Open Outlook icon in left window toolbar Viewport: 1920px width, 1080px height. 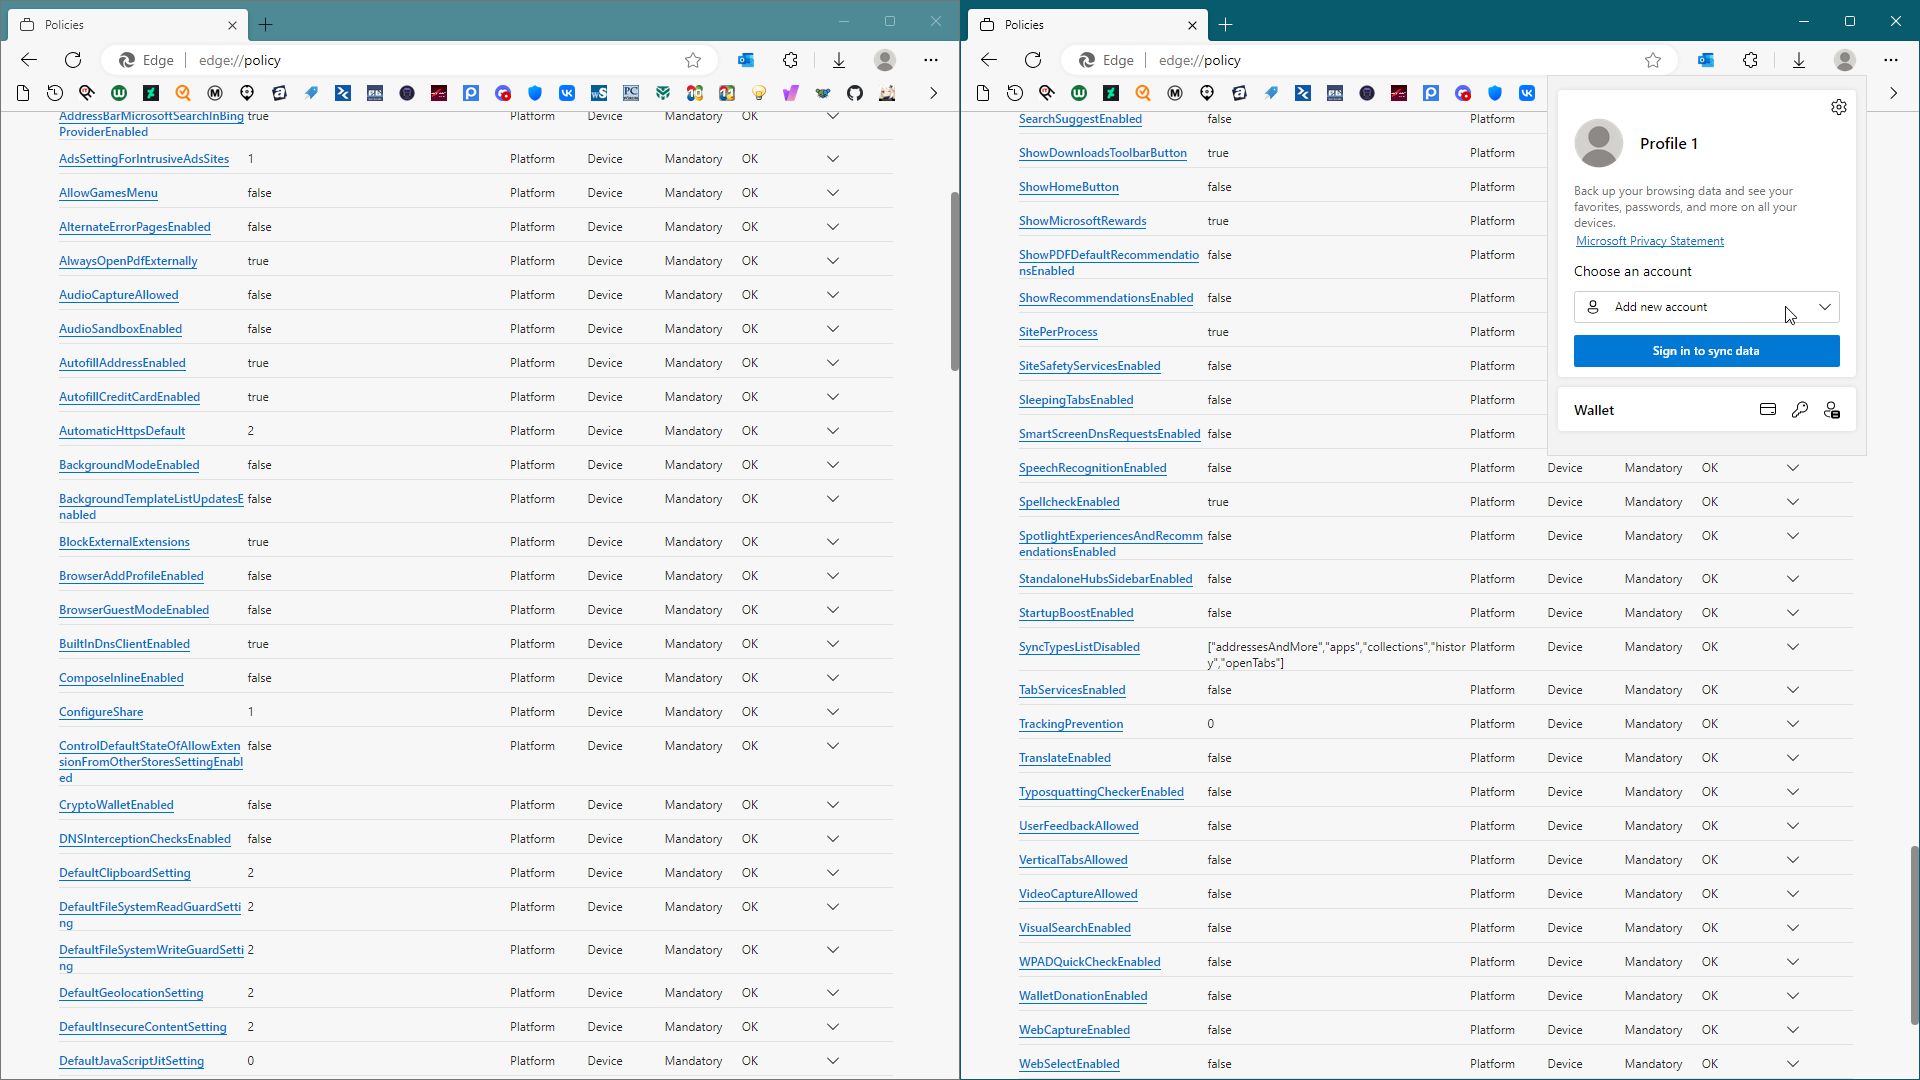tap(746, 60)
